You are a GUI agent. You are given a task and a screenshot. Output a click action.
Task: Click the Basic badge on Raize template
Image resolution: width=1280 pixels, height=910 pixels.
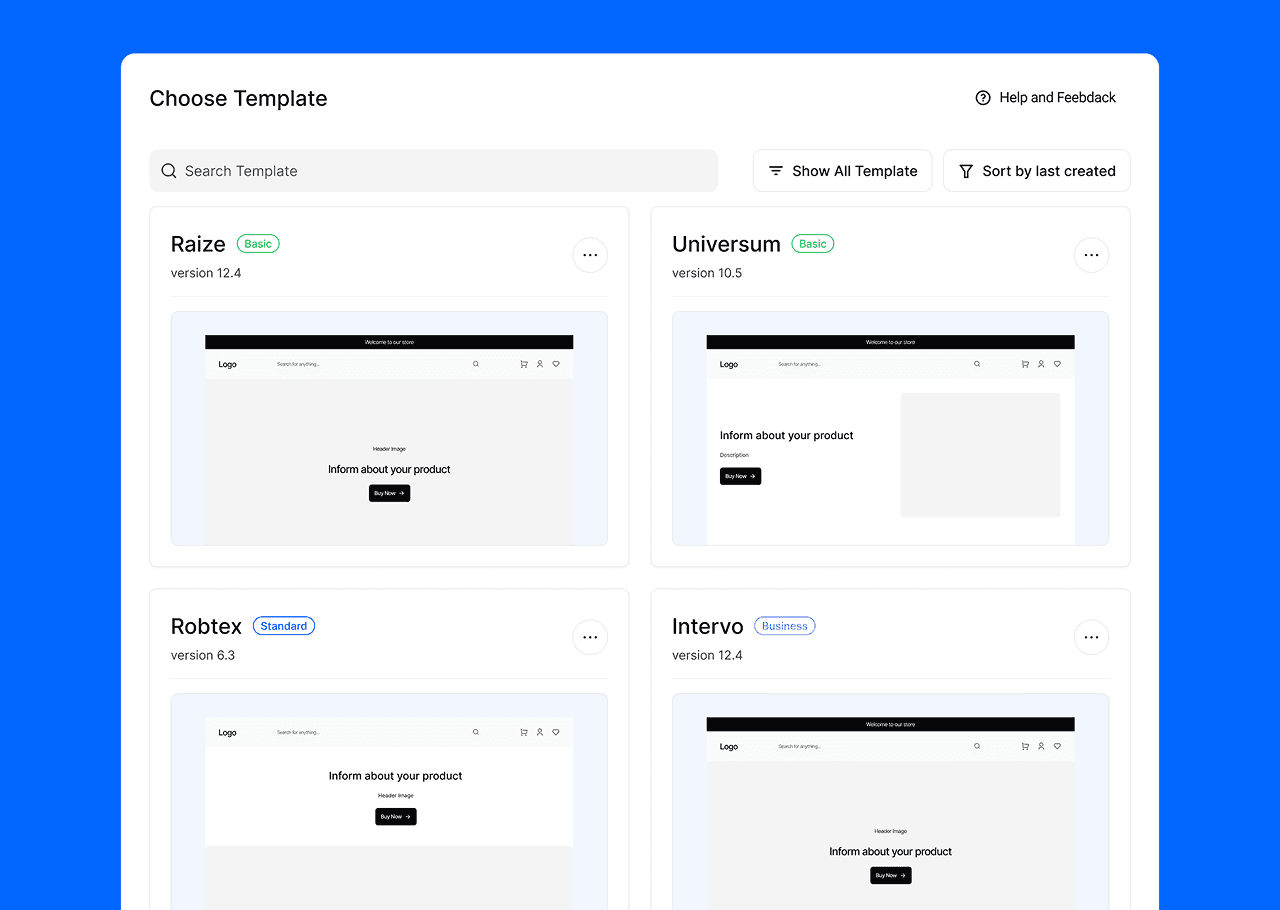pos(258,243)
